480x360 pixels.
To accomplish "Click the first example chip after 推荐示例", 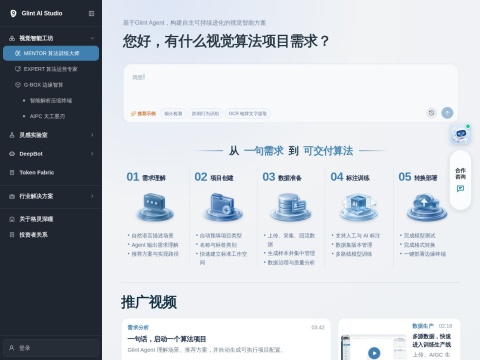I will point(173,114).
